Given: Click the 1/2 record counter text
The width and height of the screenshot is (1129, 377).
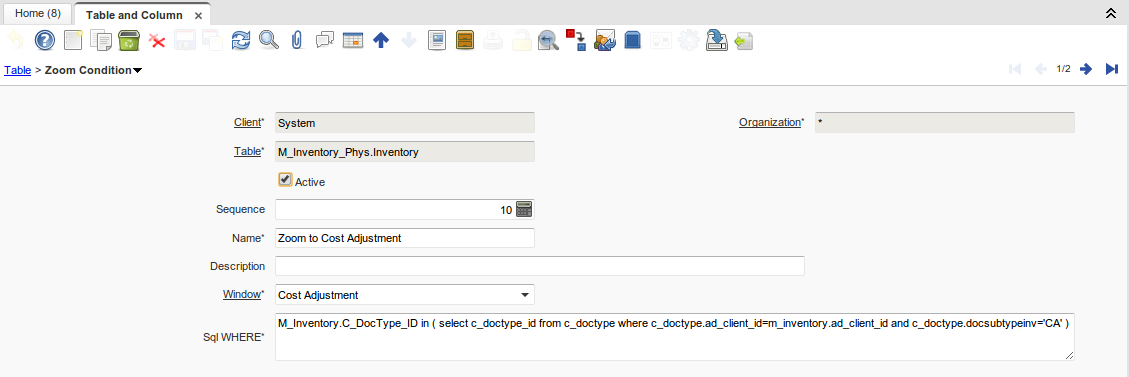Looking at the screenshot, I should [x=1063, y=69].
